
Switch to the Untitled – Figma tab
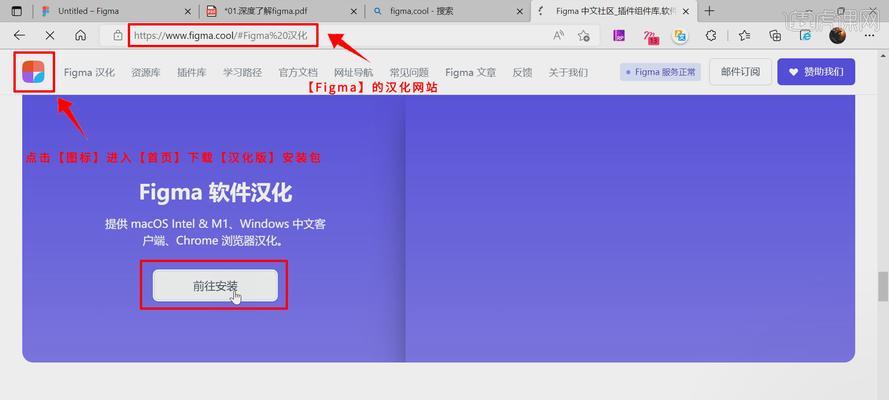pyautogui.click(x=116, y=11)
